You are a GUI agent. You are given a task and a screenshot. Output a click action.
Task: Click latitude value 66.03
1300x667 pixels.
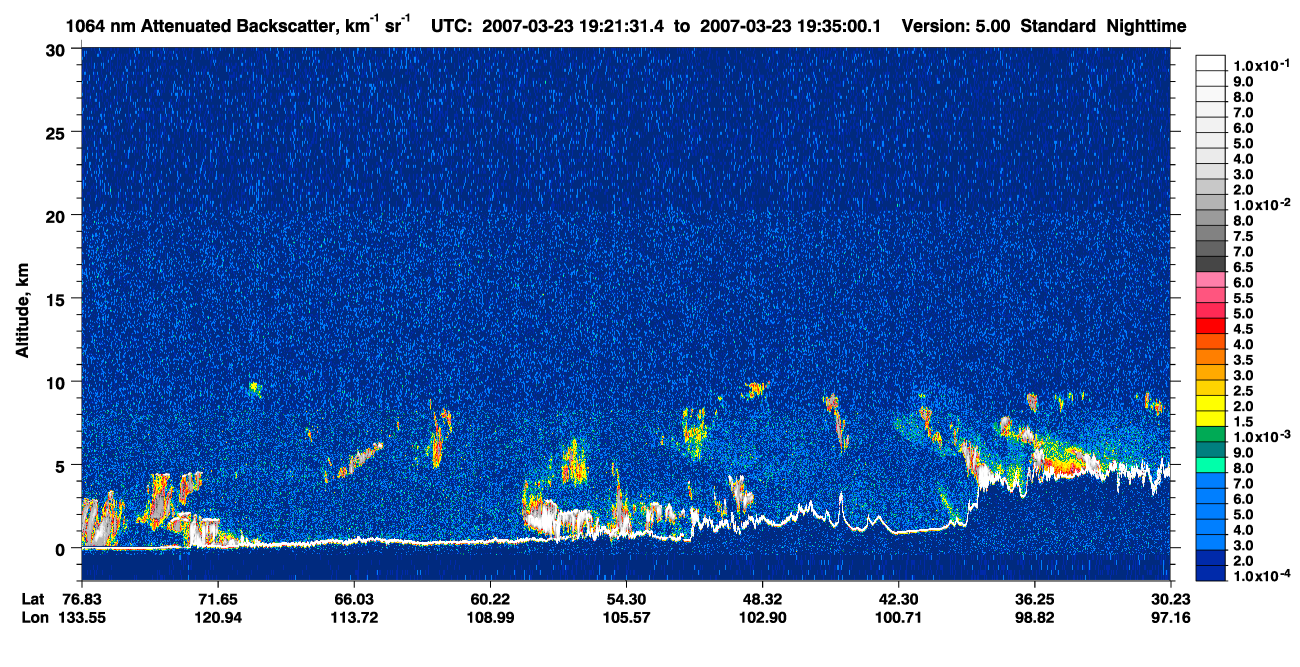point(353,598)
